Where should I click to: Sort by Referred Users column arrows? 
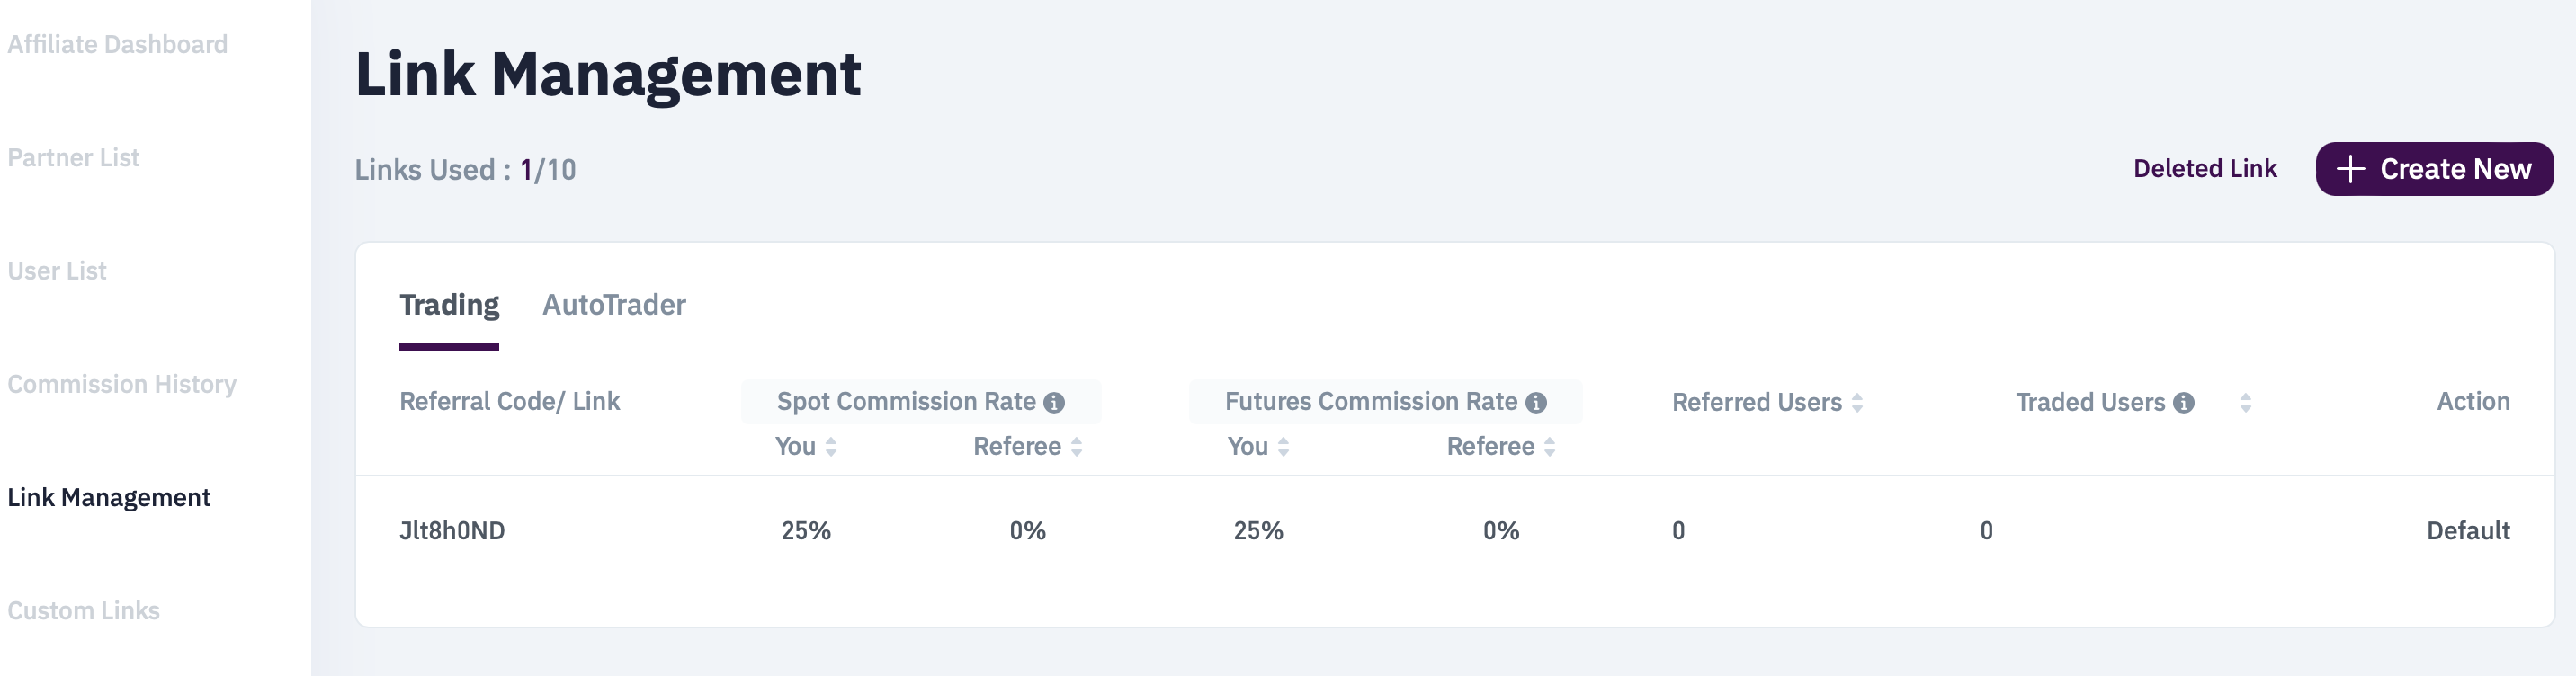click(x=1857, y=402)
